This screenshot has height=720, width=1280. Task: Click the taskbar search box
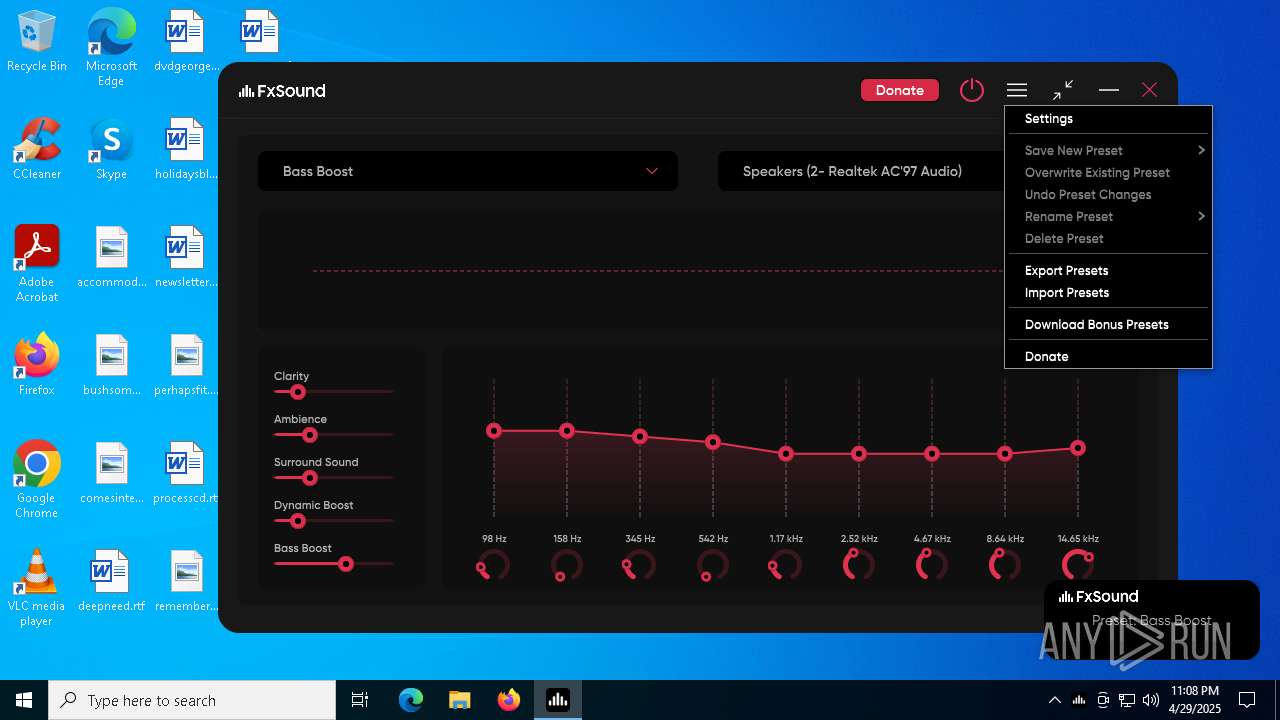pos(192,700)
